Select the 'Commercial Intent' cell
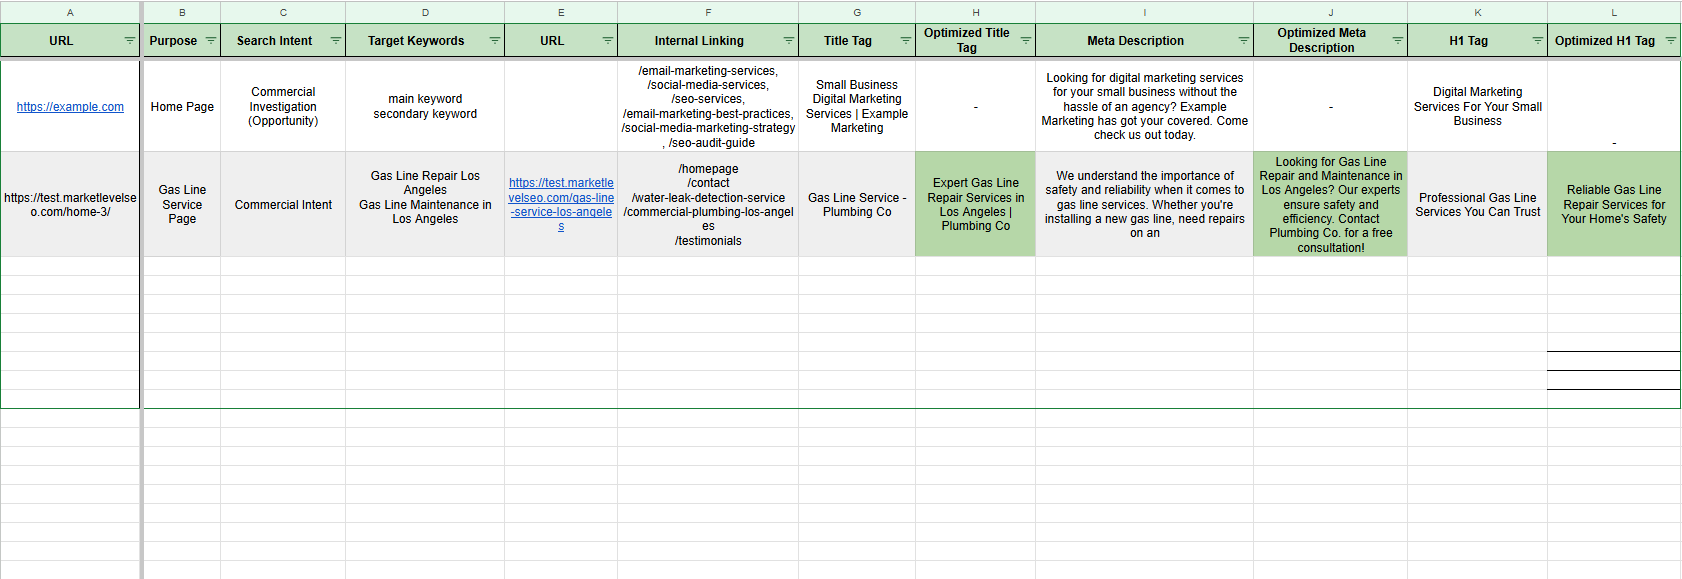The height and width of the screenshot is (579, 1682). point(283,204)
